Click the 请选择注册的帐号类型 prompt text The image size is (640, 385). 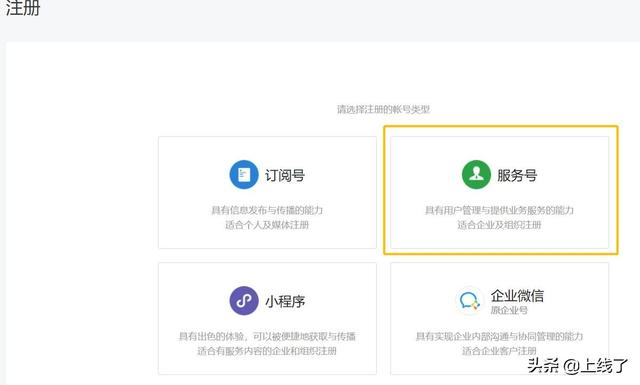[x=383, y=109]
